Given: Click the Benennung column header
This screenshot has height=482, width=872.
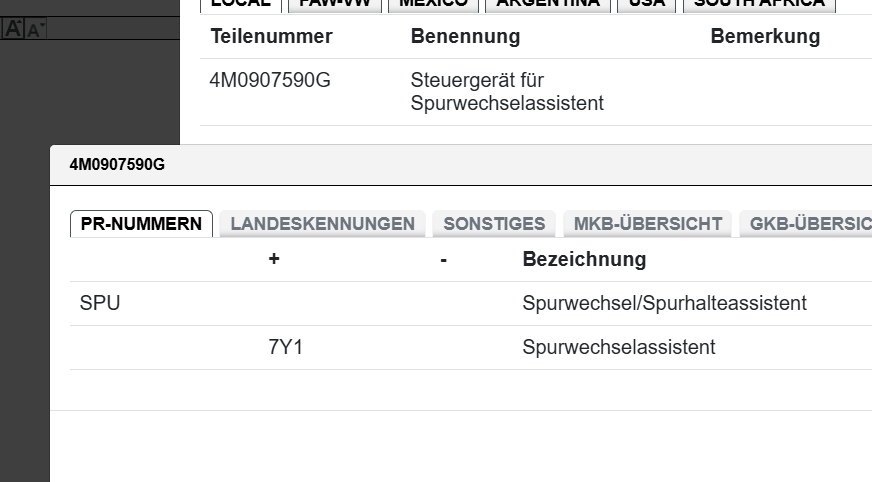Looking at the screenshot, I should click(x=465, y=37).
